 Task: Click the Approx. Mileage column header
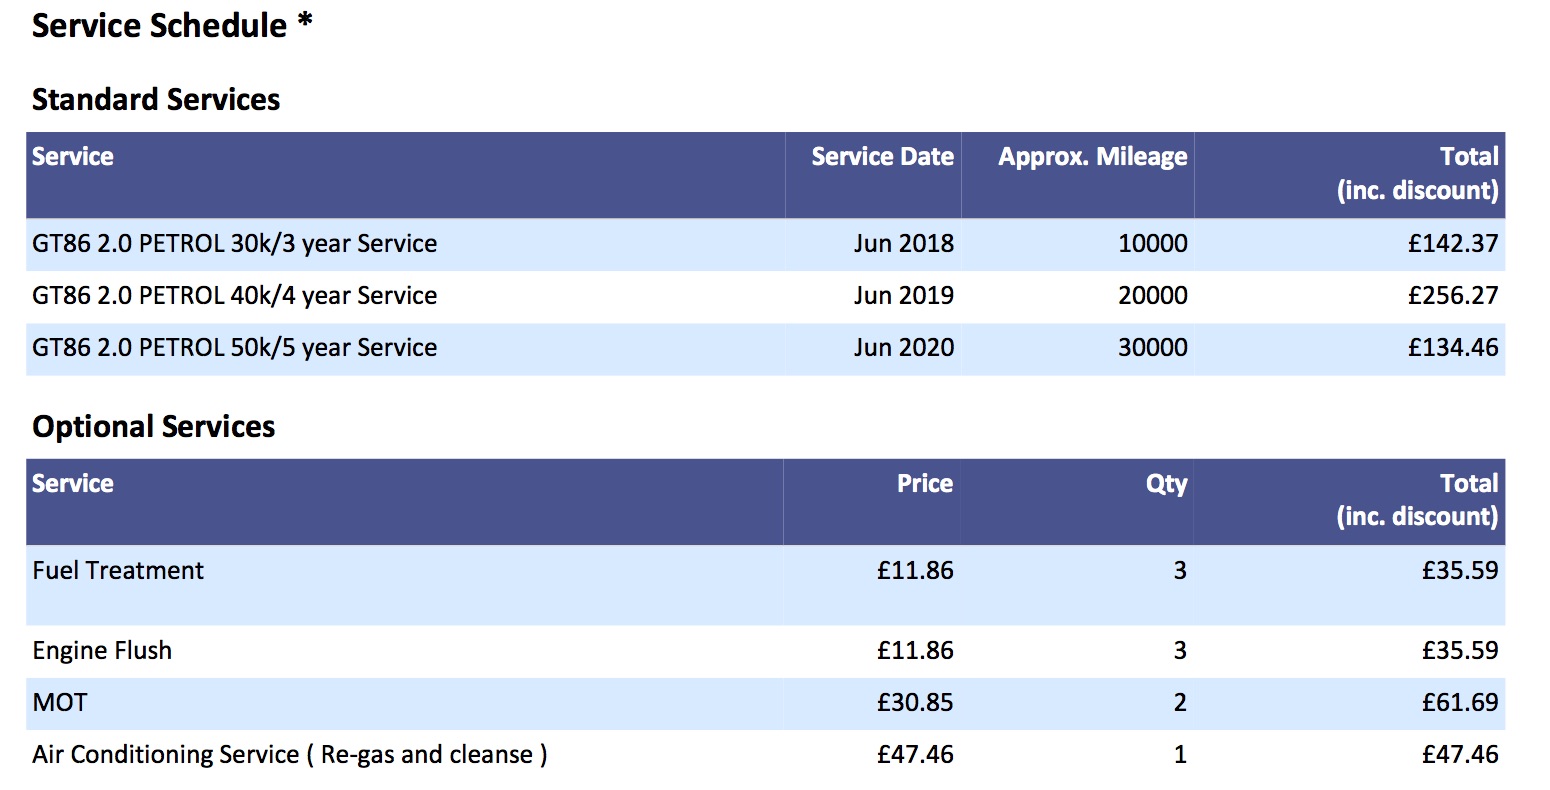pos(1093,156)
